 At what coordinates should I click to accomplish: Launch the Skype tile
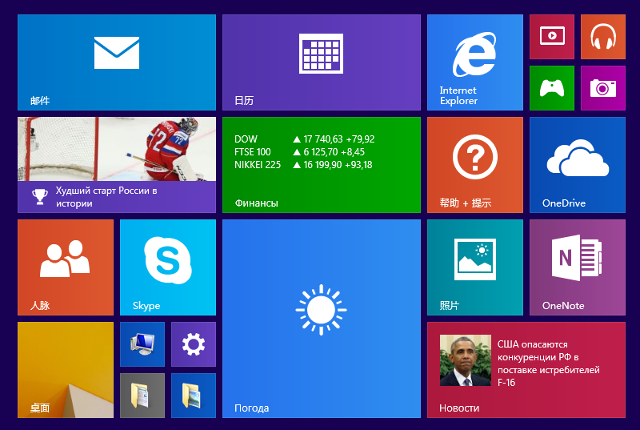168,267
